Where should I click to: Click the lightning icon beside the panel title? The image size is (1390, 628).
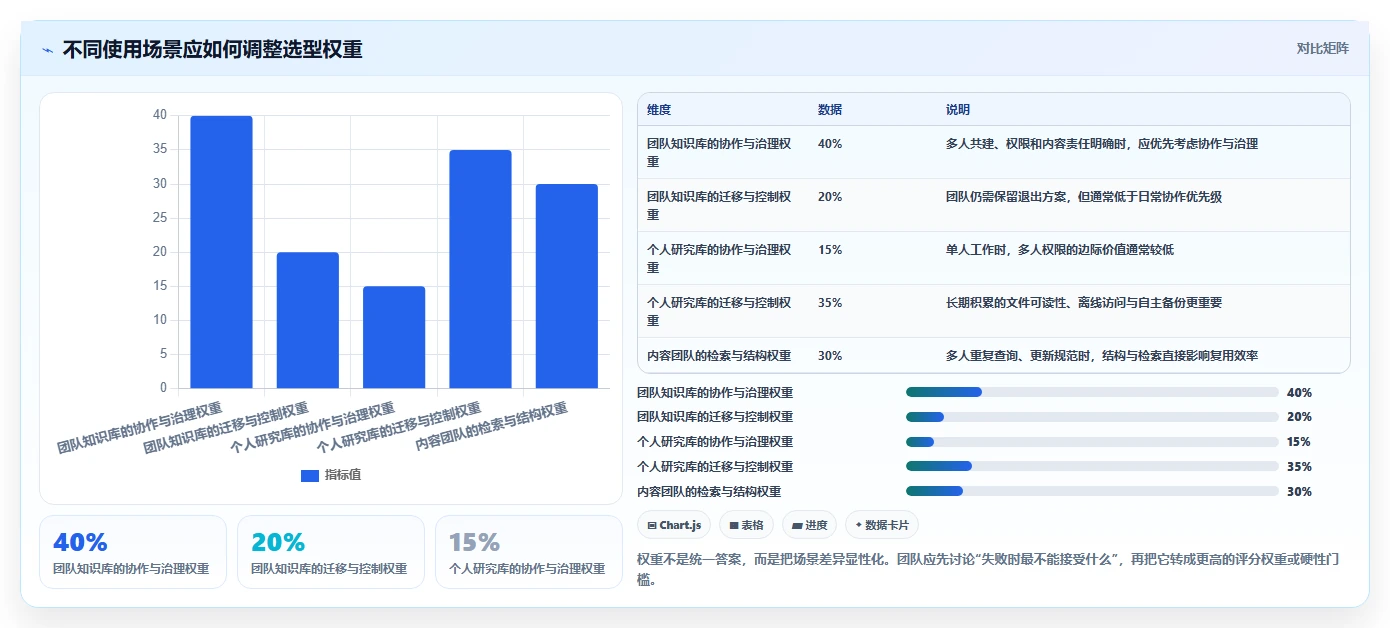tap(47, 50)
